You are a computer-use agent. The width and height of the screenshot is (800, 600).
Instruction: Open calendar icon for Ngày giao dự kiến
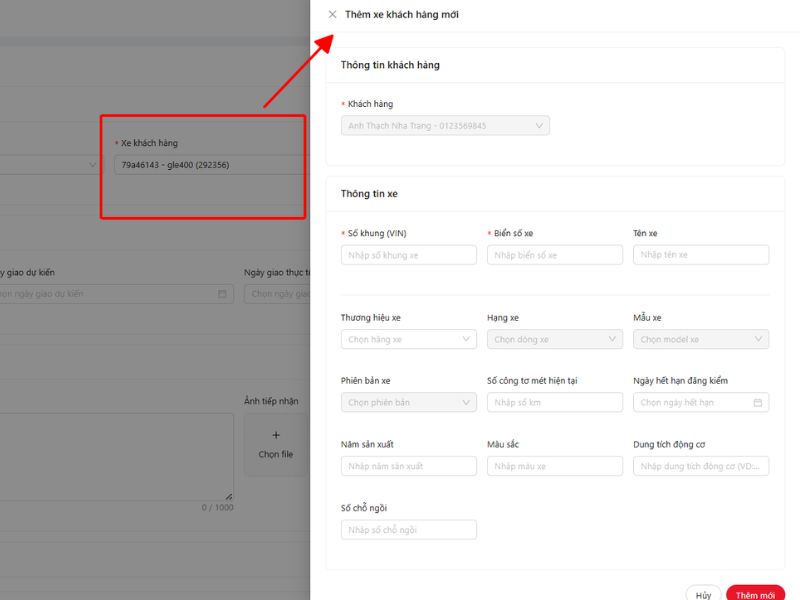coord(222,294)
